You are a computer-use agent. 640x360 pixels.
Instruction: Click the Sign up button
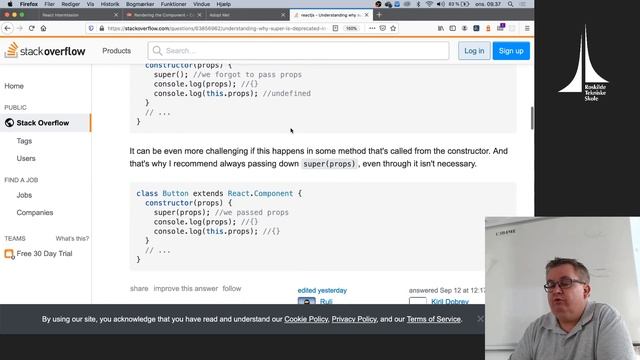(511, 51)
